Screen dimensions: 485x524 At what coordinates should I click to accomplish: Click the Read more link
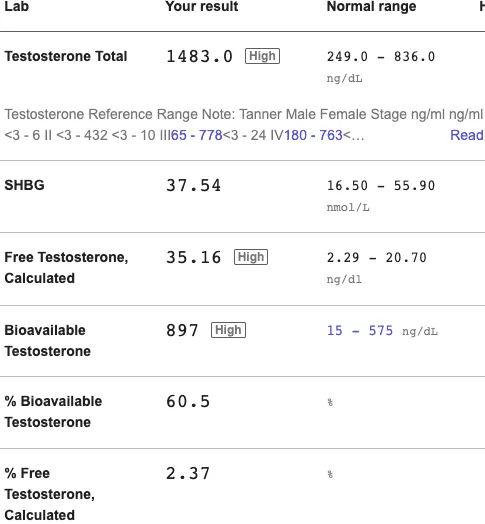[x=467, y=135]
